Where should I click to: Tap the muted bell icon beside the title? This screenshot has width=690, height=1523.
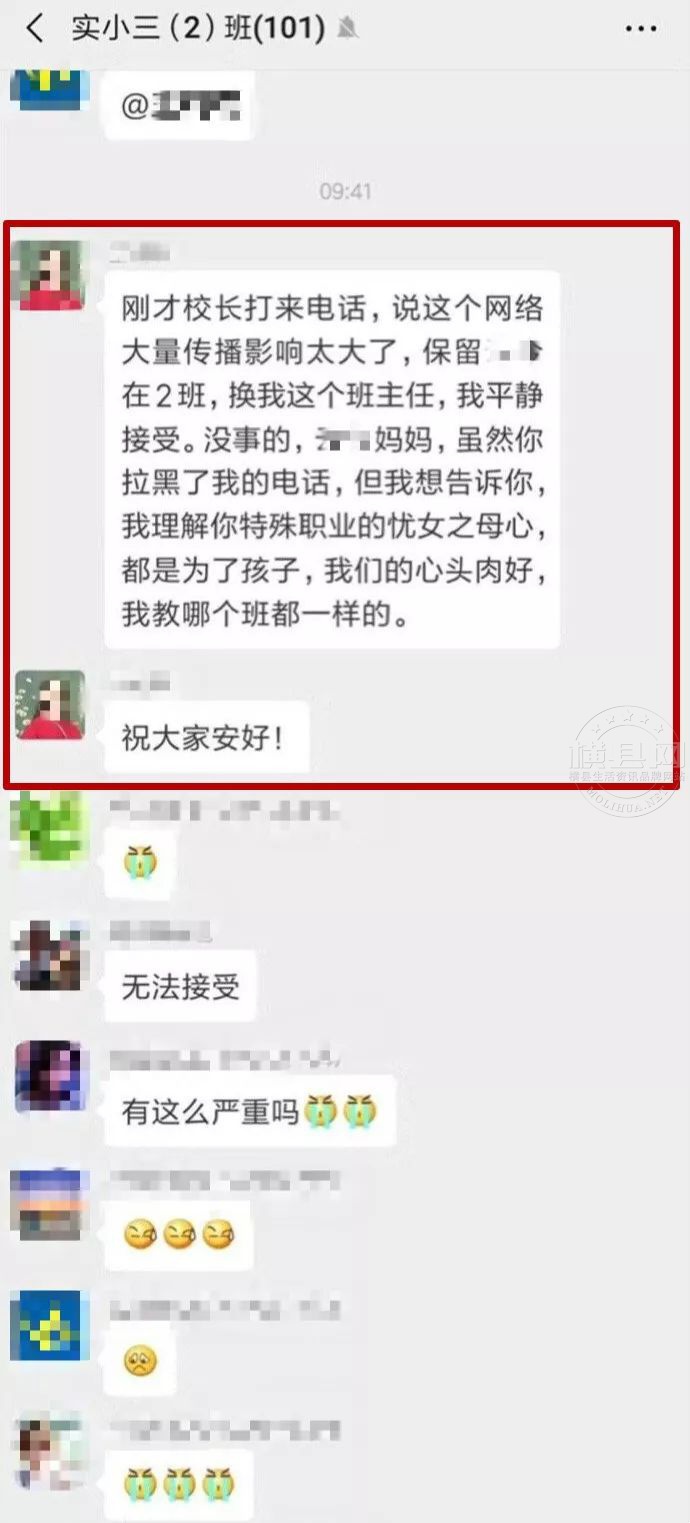coord(347,29)
